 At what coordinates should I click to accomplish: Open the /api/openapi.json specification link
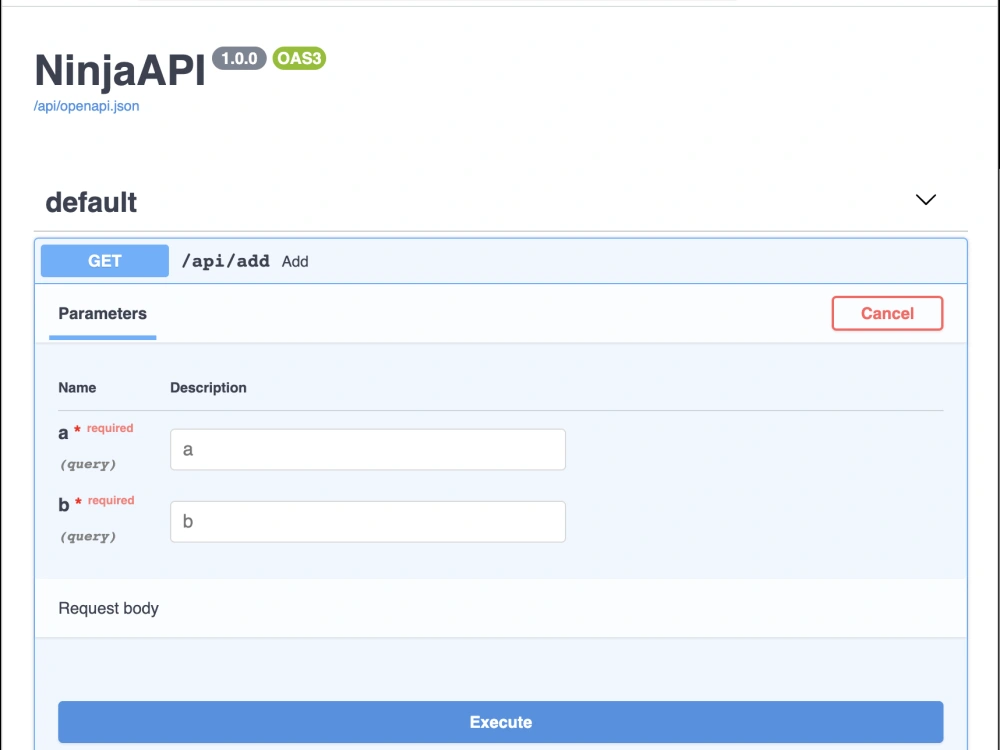click(x=84, y=105)
